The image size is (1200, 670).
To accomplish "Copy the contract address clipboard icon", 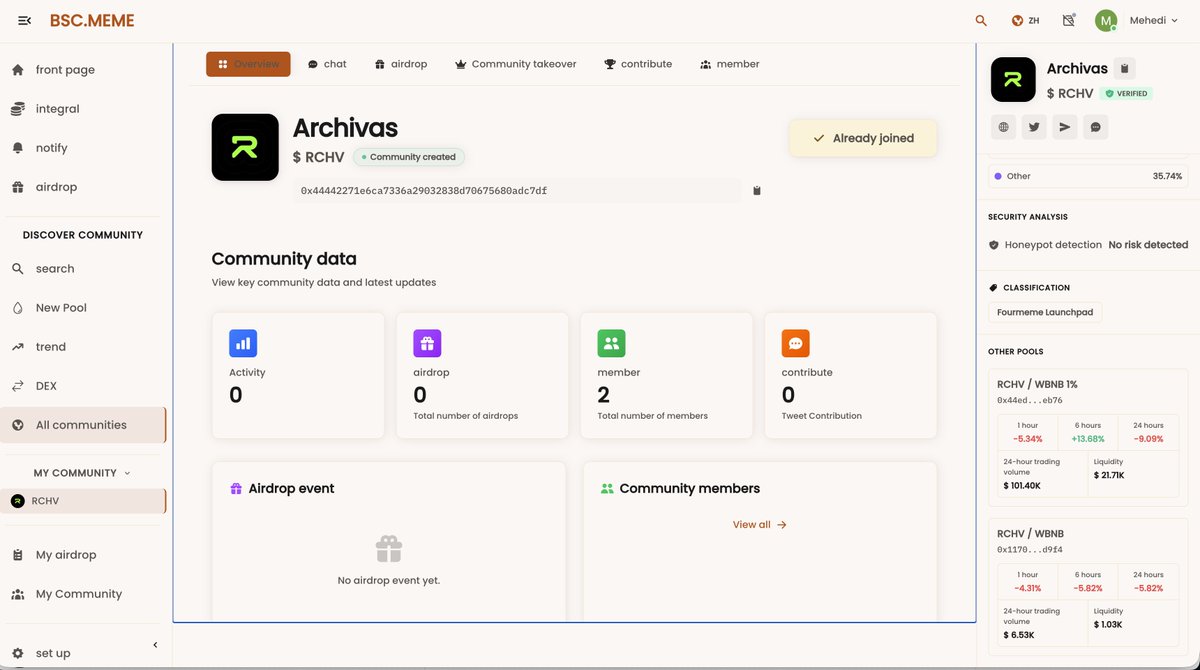I will tap(757, 190).
